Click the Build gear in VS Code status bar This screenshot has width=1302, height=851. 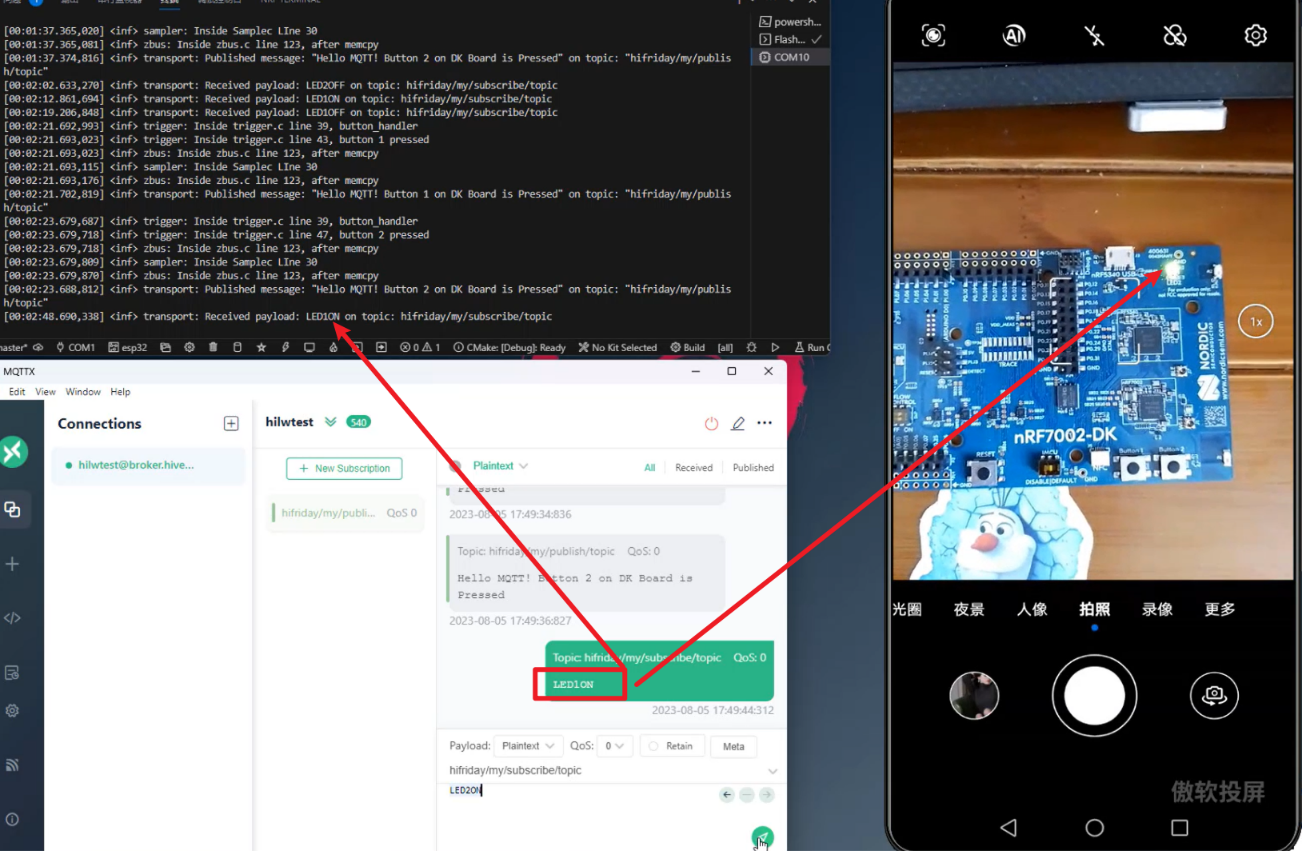(687, 348)
